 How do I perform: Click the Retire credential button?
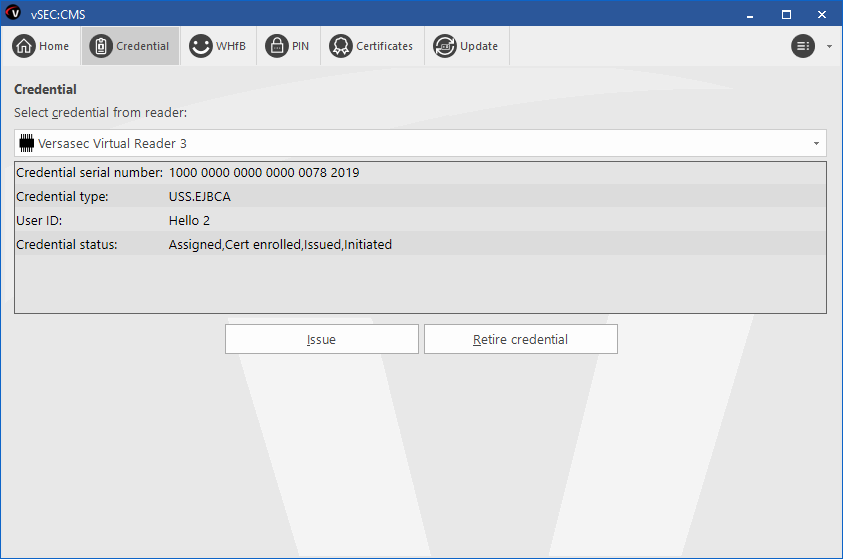[x=520, y=339]
